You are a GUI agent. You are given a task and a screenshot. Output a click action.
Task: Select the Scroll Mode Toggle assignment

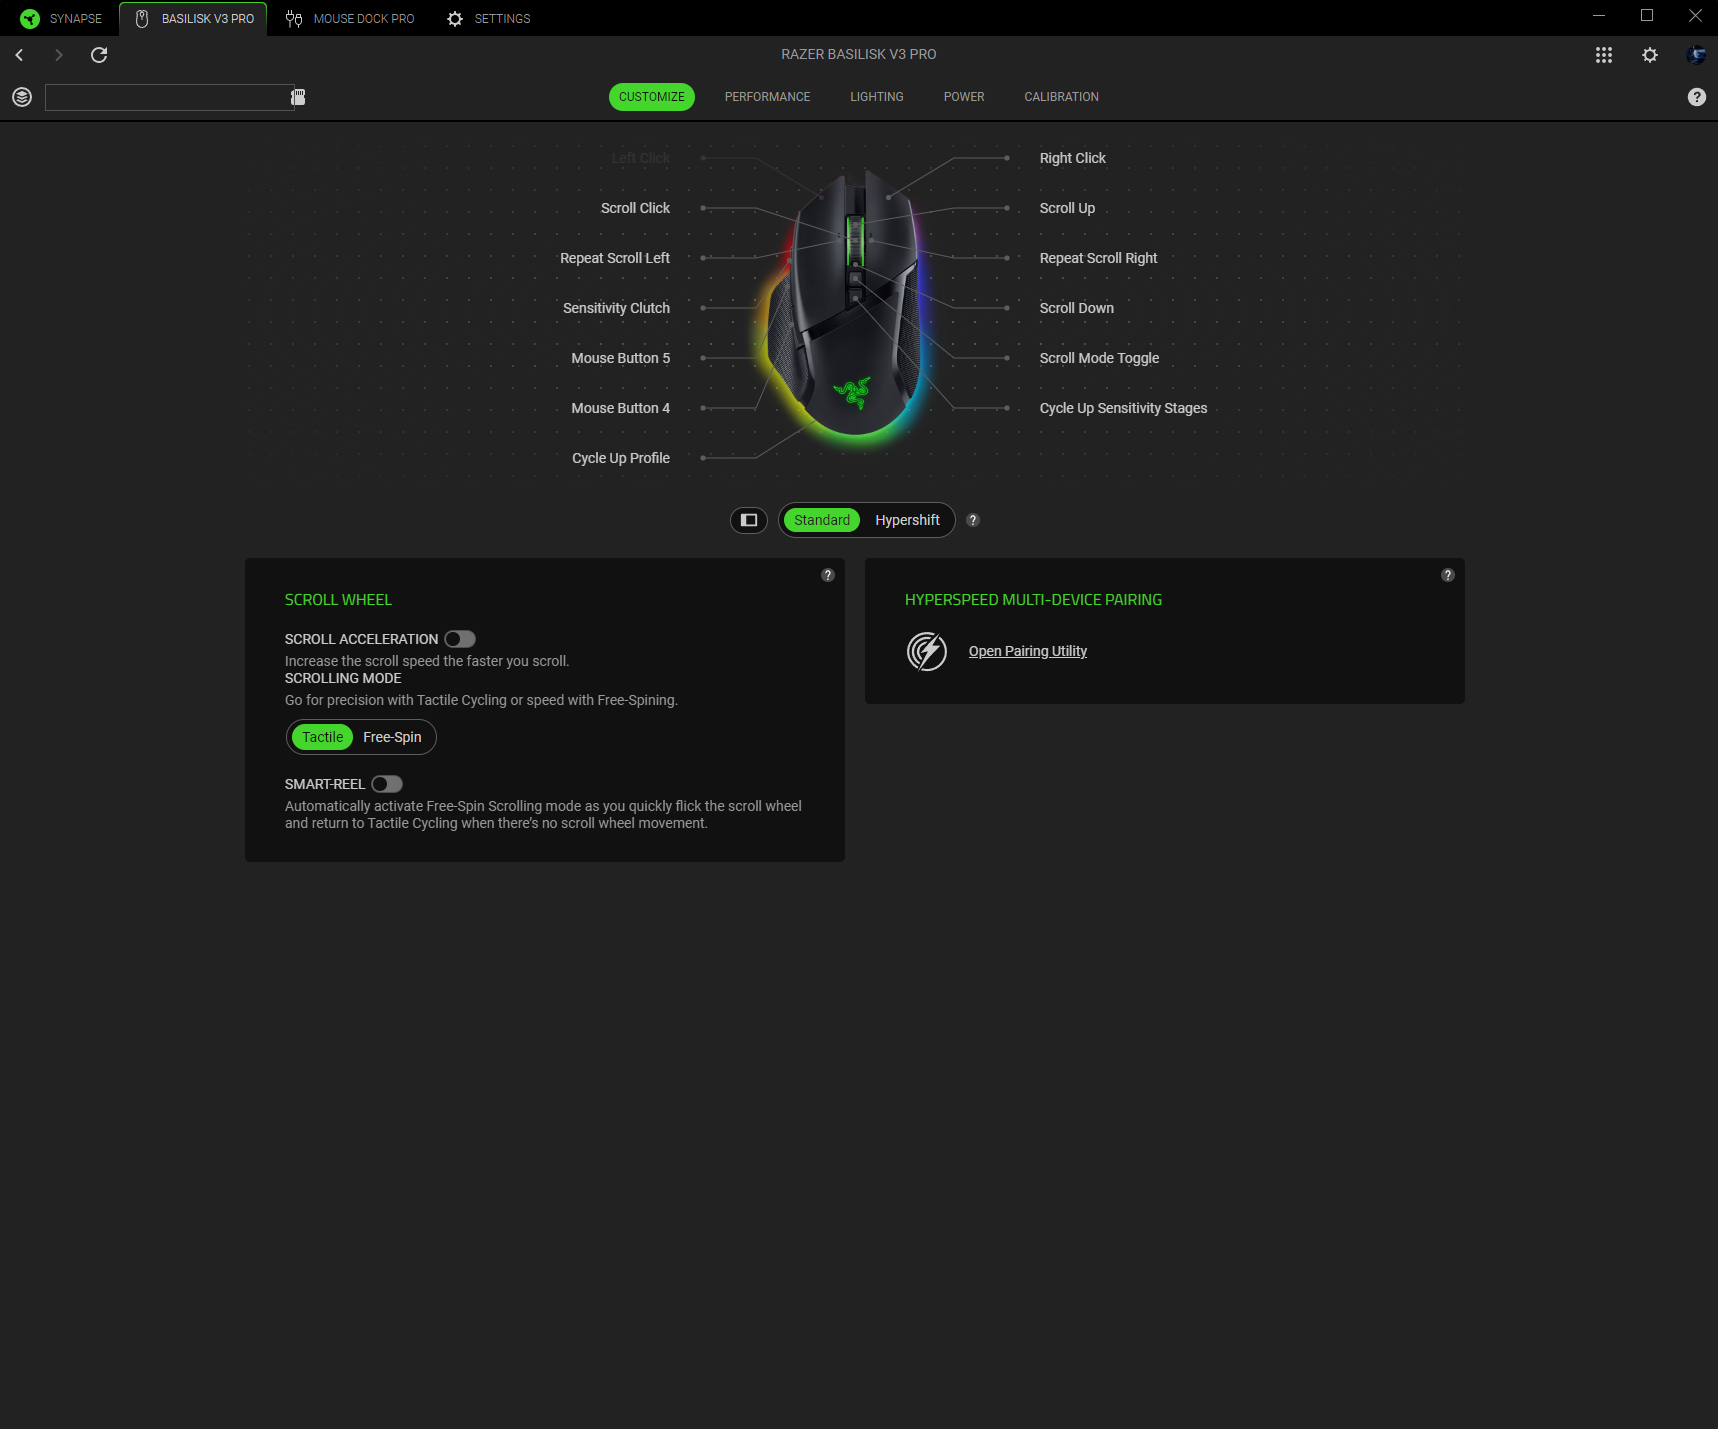click(x=1099, y=358)
